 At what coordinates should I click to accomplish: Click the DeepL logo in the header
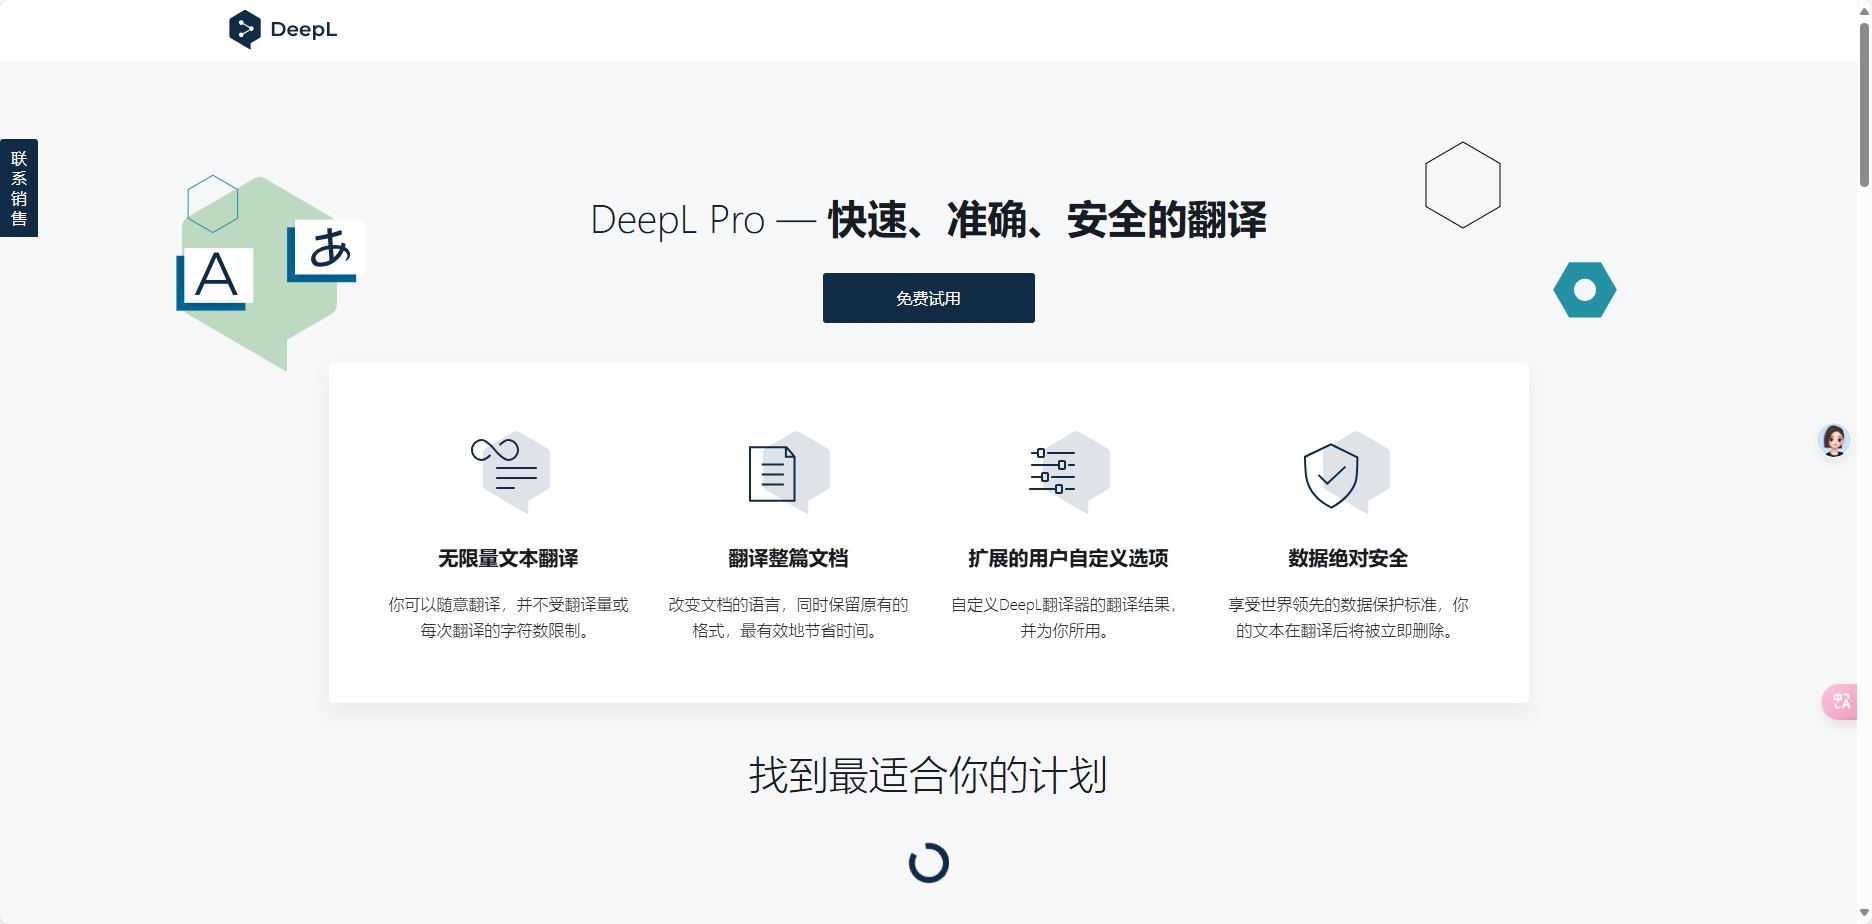283,29
